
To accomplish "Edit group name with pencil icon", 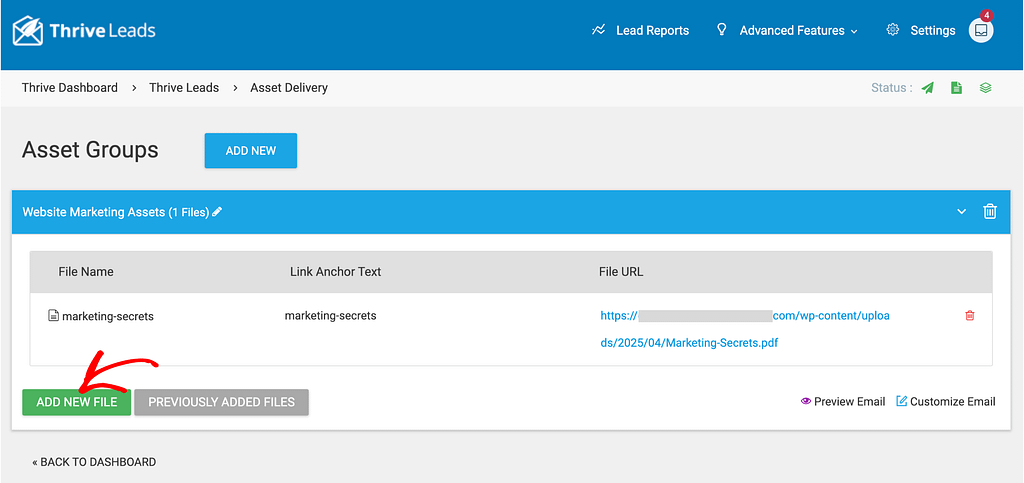I will point(217,211).
